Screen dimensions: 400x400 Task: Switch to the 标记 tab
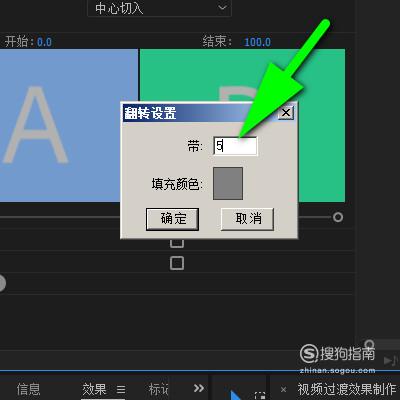tap(158, 389)
